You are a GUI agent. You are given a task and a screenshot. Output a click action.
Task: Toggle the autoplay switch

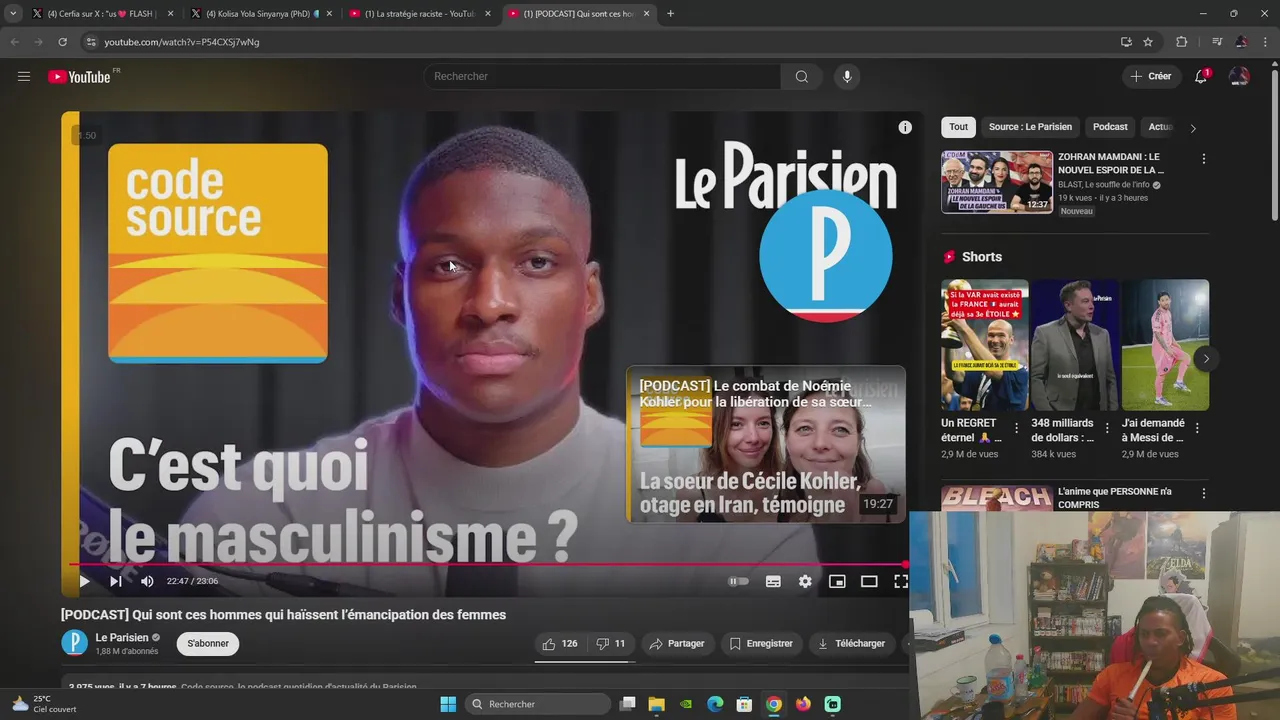point(739,581)
